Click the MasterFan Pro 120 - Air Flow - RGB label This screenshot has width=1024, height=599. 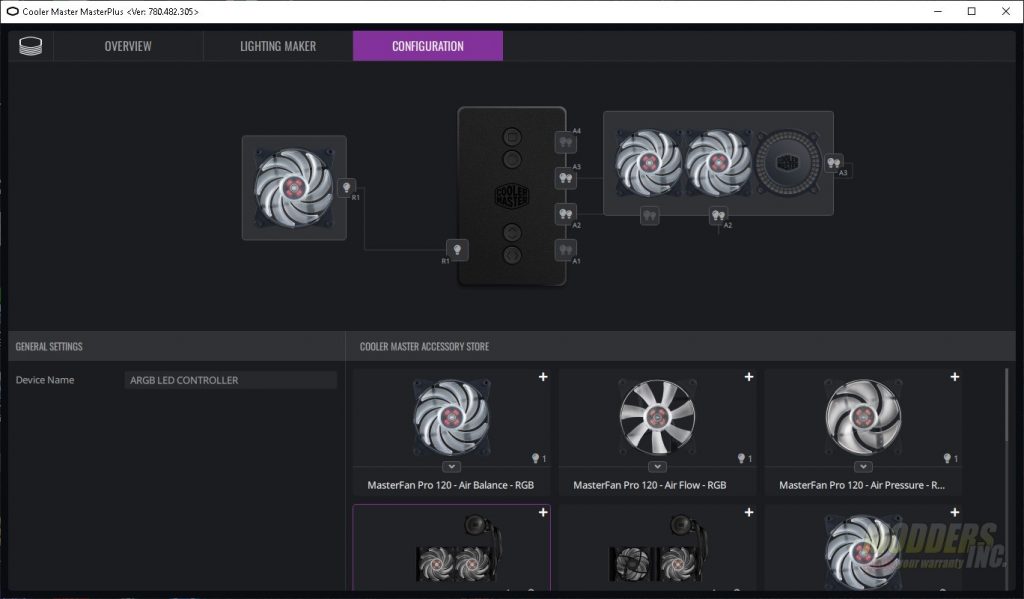click(650, 485)
